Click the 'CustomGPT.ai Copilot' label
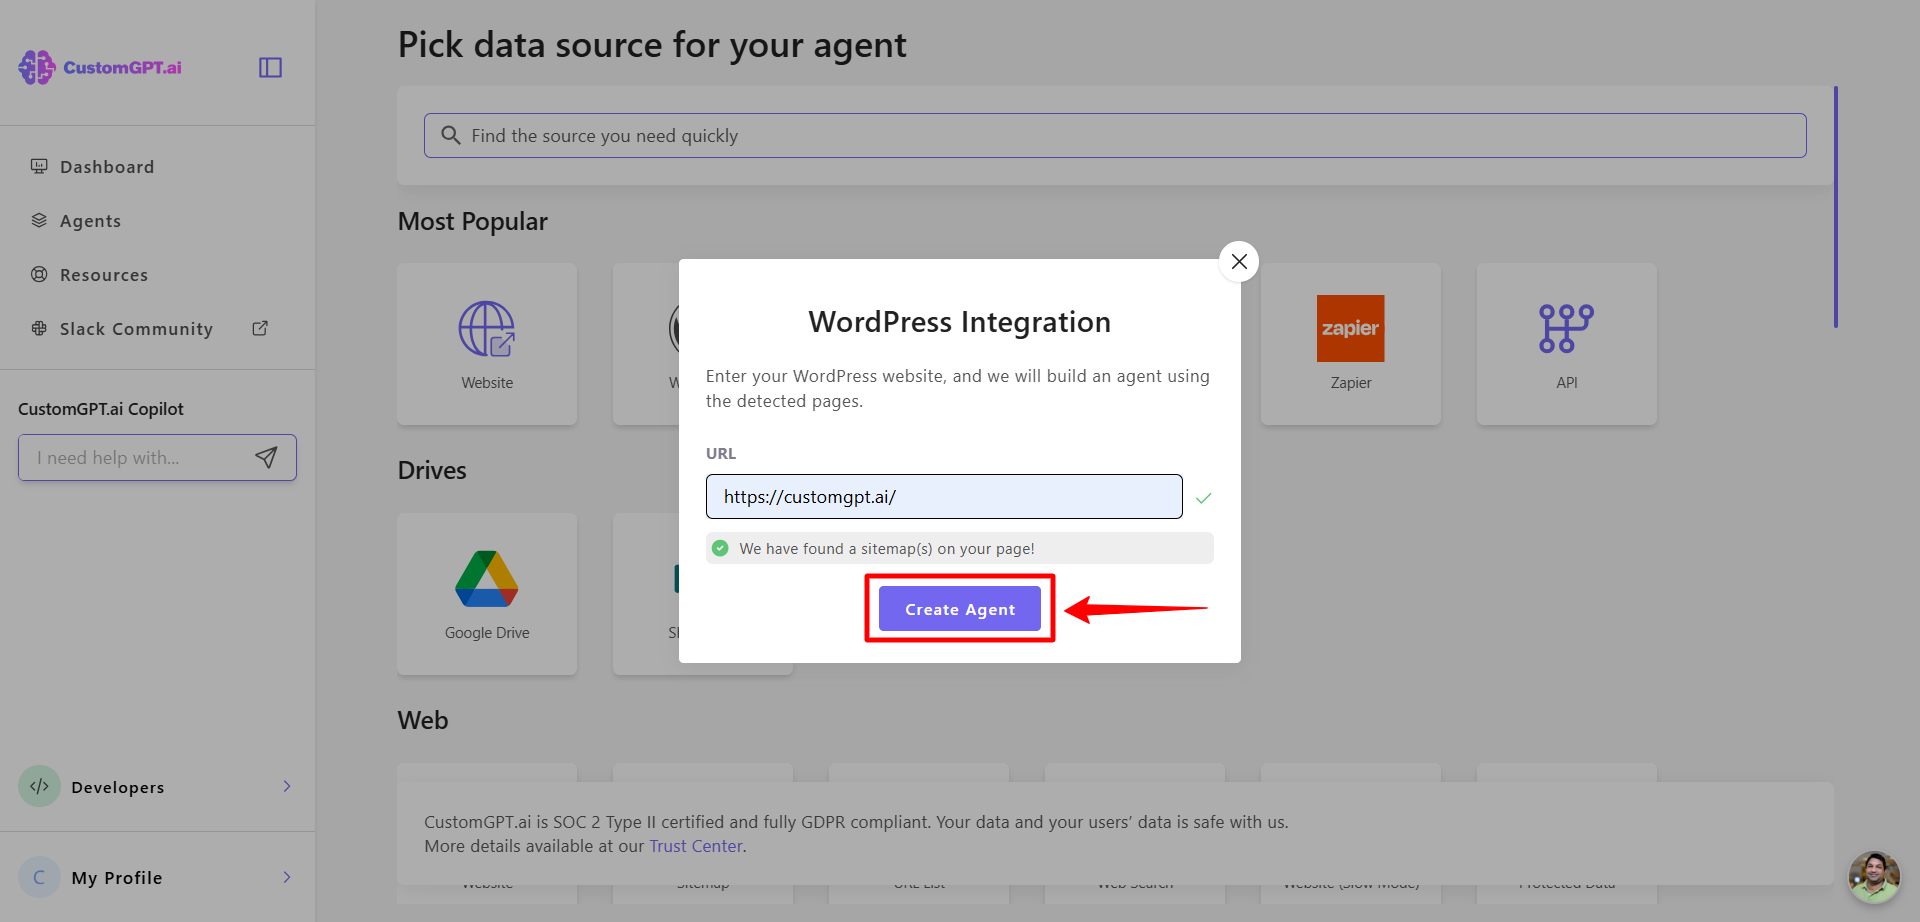The image size is (1920, 922). [x=101, y=409]
